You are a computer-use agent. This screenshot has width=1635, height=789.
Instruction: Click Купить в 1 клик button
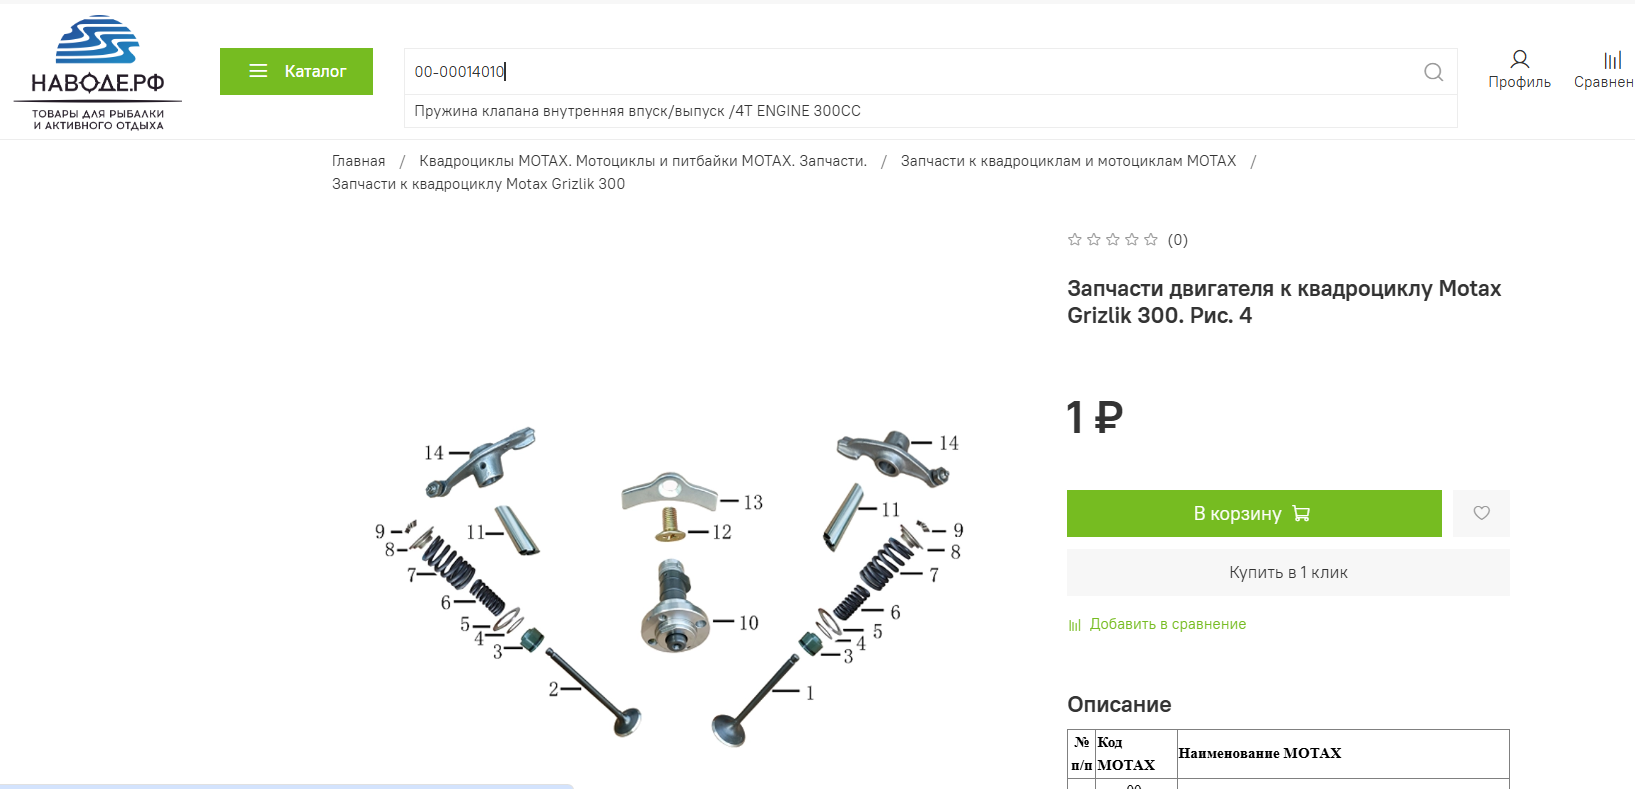pyautogui.click(x=1288, y=572)
